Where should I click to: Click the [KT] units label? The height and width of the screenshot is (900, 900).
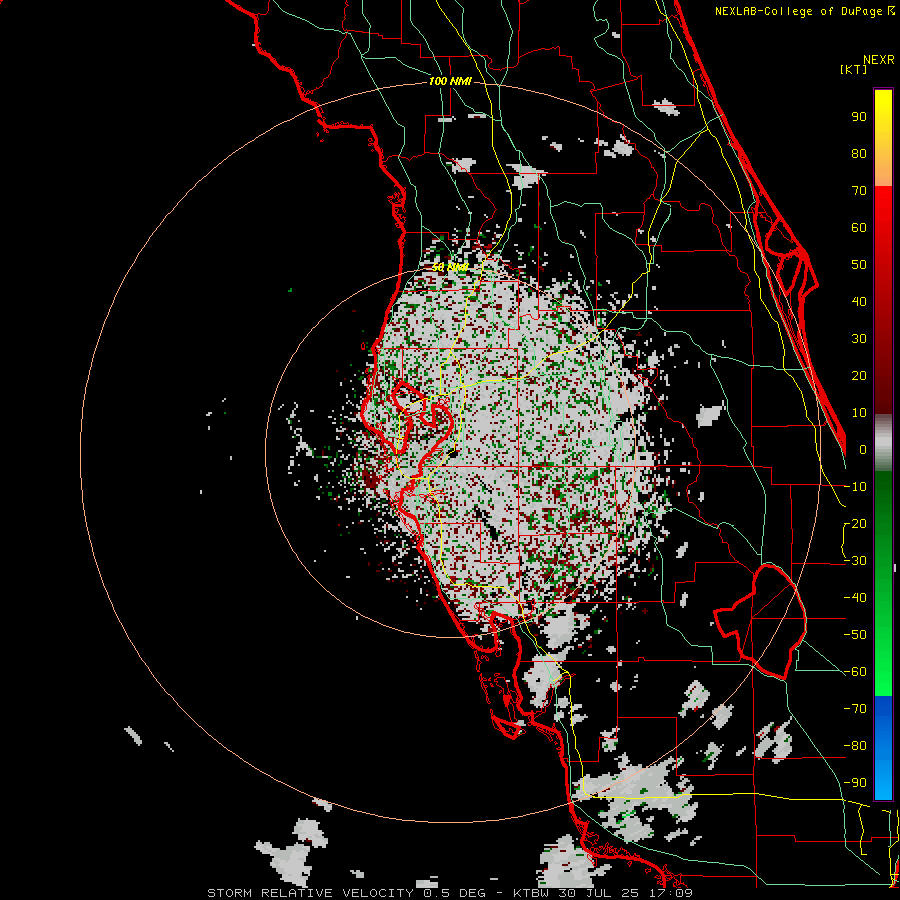[854, 69]
